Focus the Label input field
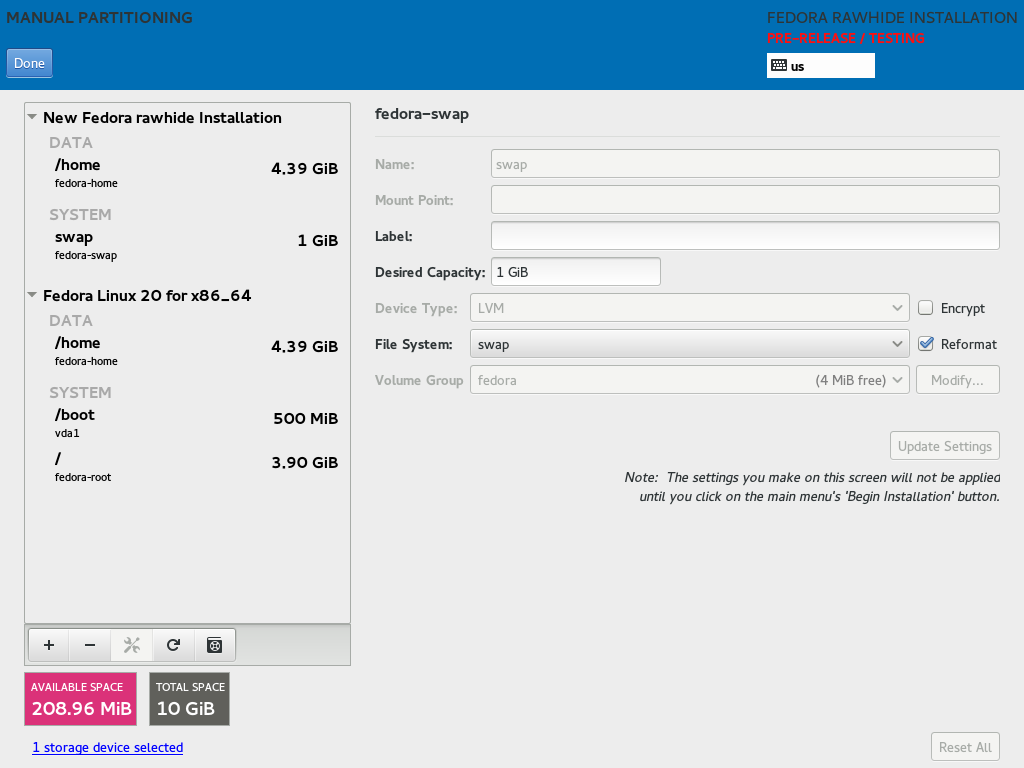Image resolution: width=1024 pixels, height=768 pixels. click(x=745, y=235)
